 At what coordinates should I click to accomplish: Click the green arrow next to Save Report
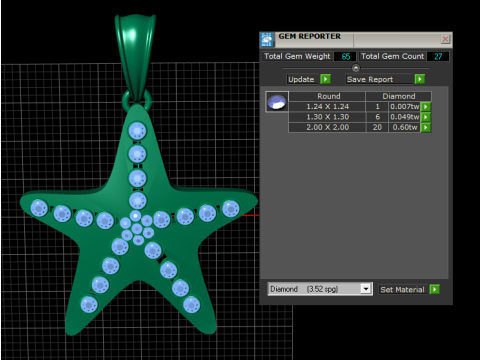(x=420, y=79)
